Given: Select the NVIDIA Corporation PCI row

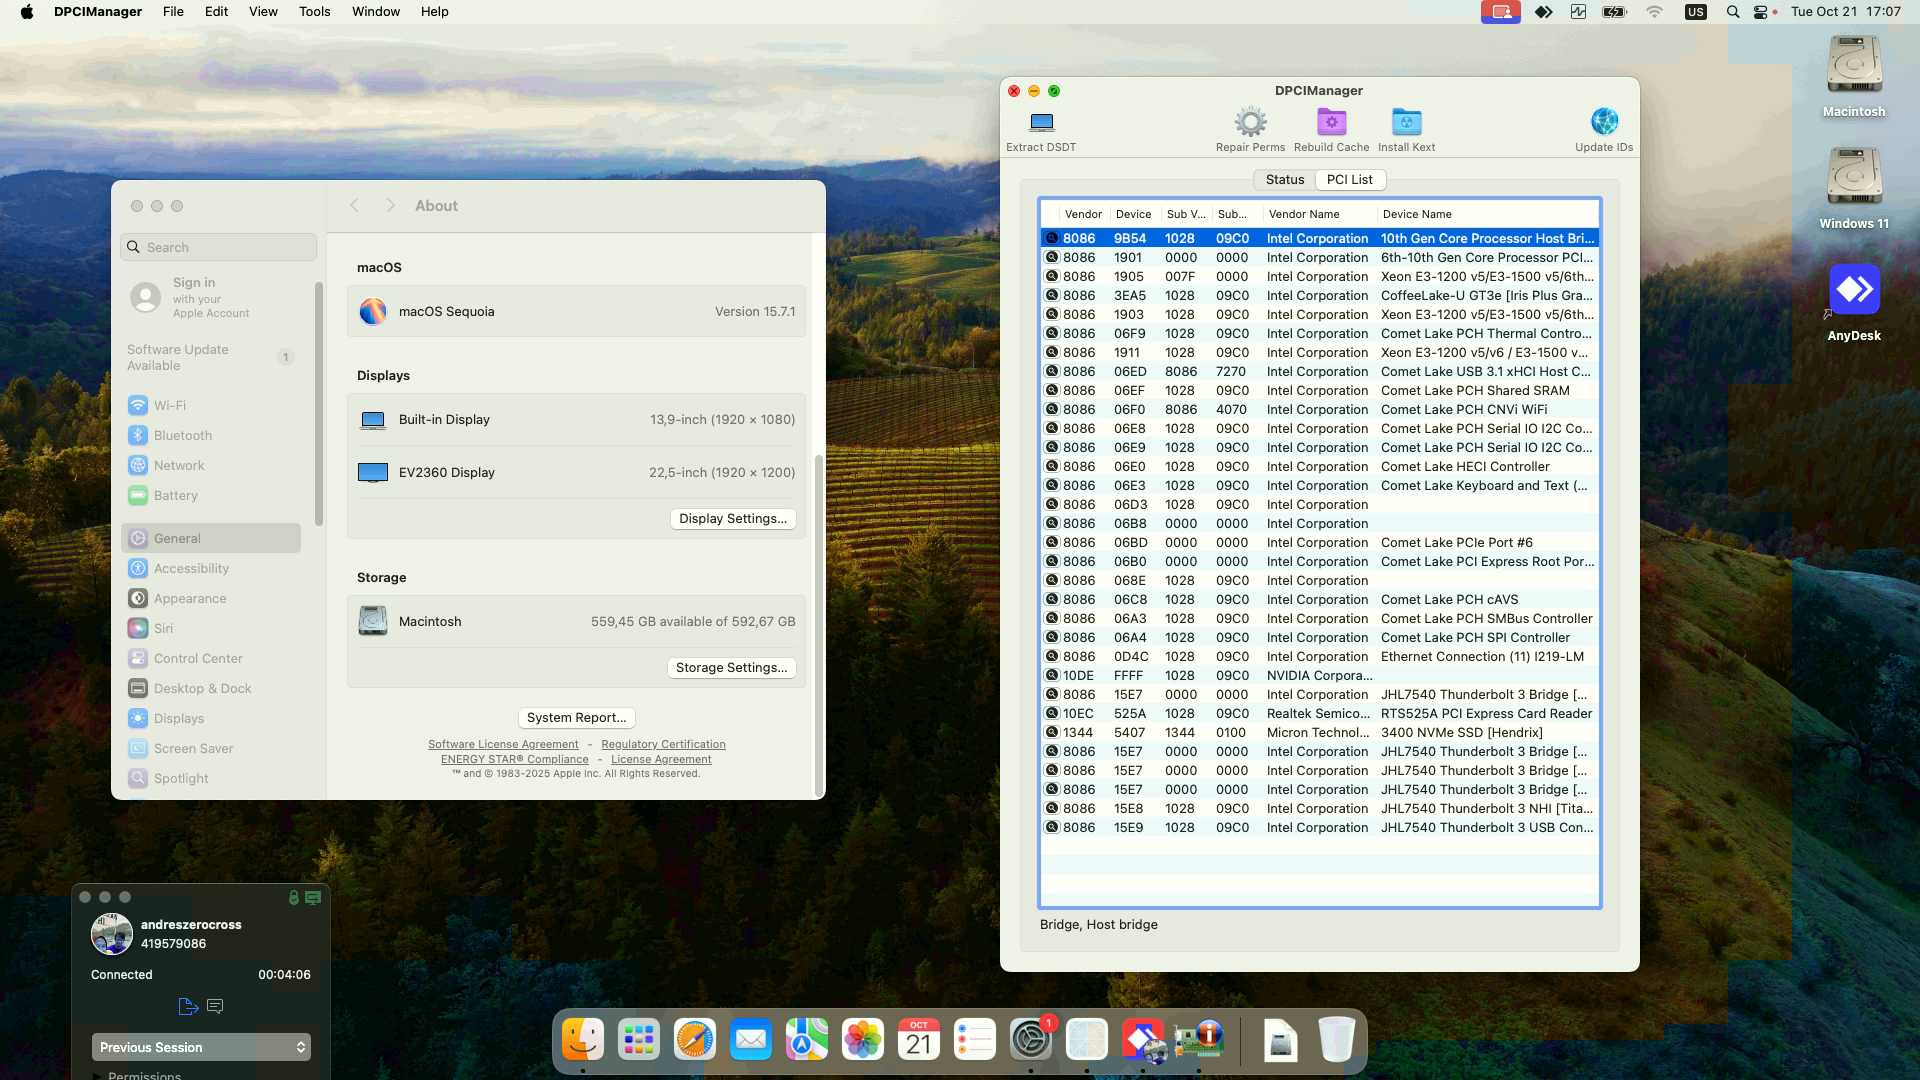Looking at the screenshot, I should click(1319, 675).
